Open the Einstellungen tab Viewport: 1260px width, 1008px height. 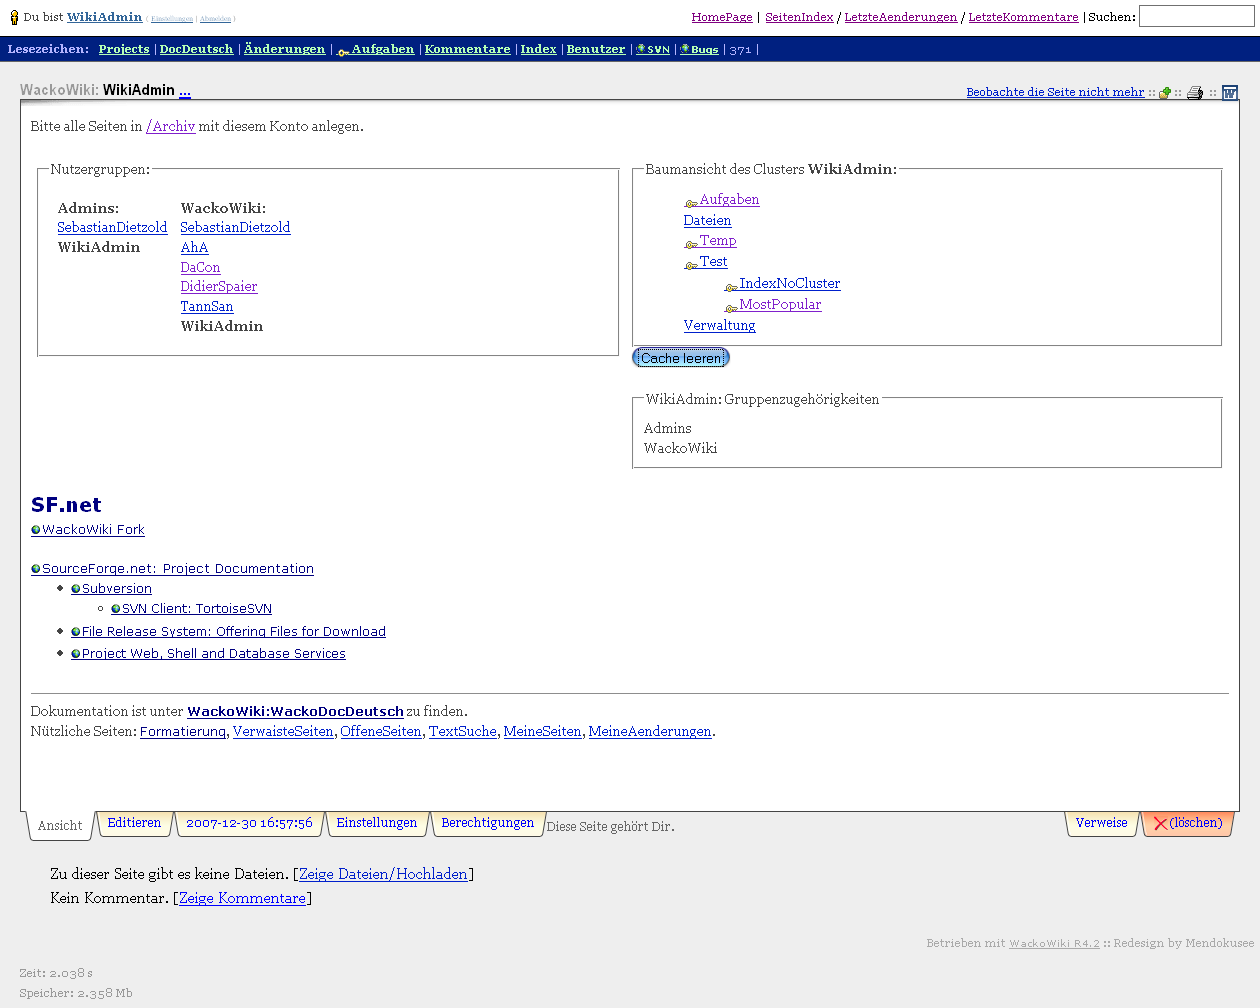point(376,823)
